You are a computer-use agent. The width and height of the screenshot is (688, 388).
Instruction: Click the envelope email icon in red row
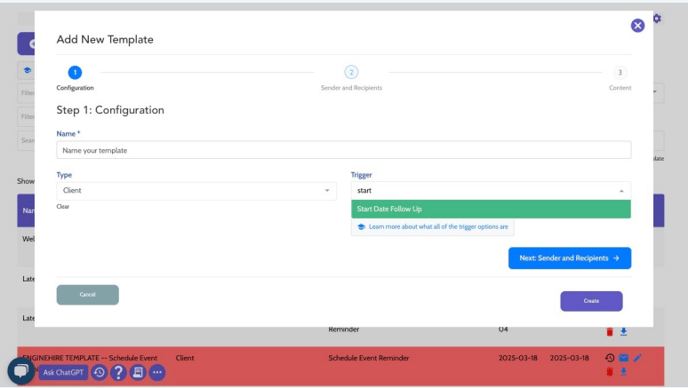(624, 358)
